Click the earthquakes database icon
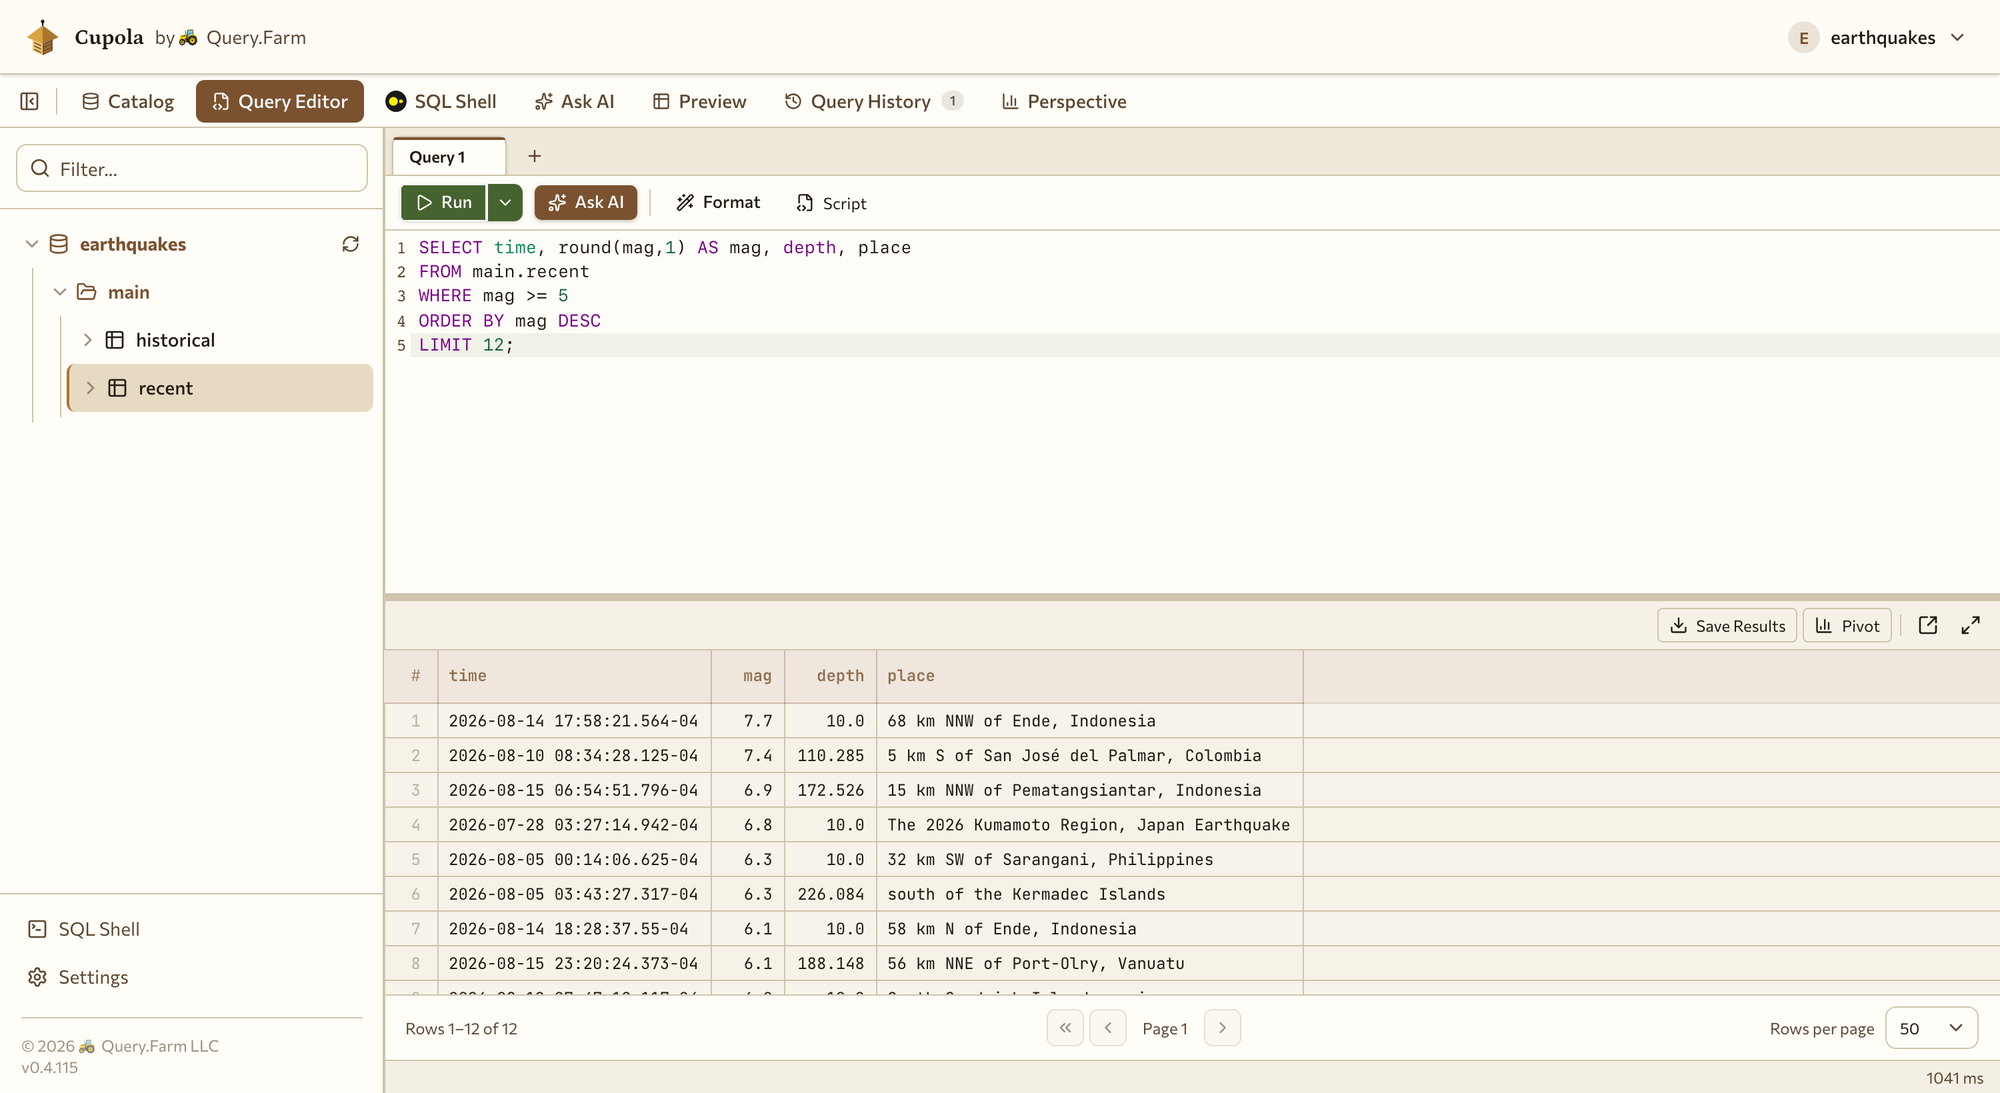Image resolution: width=2000 pixels, height=1093 pixels. [59, 244]
